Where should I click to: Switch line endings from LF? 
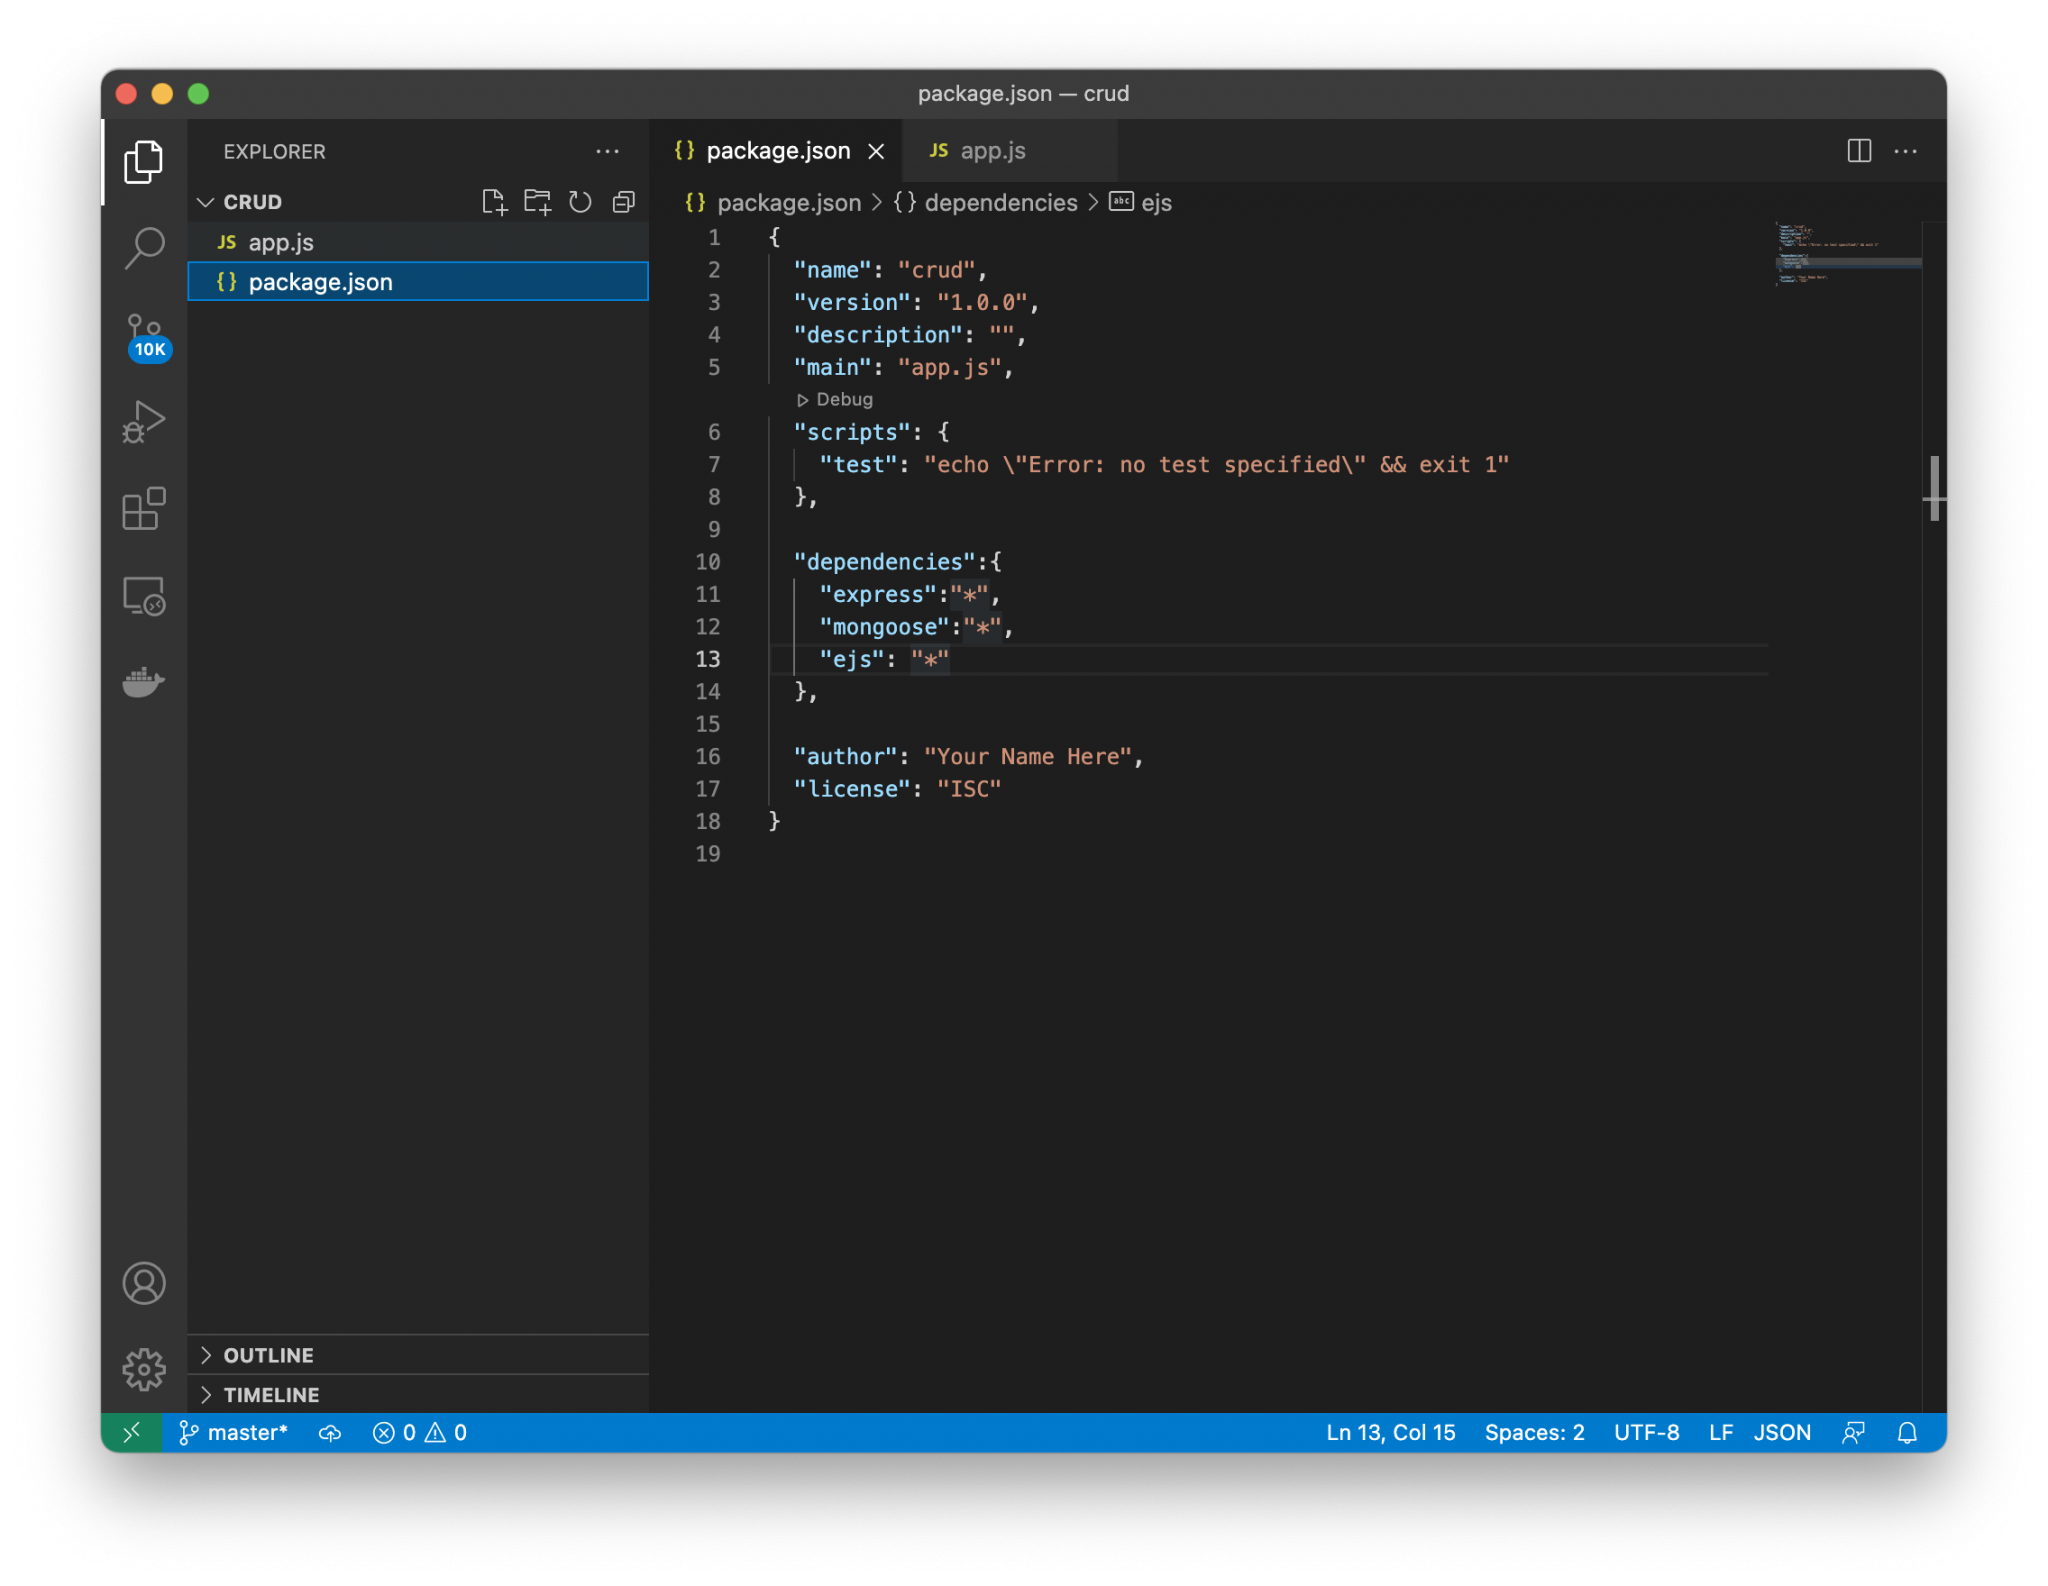[x=1722, y=1432]
